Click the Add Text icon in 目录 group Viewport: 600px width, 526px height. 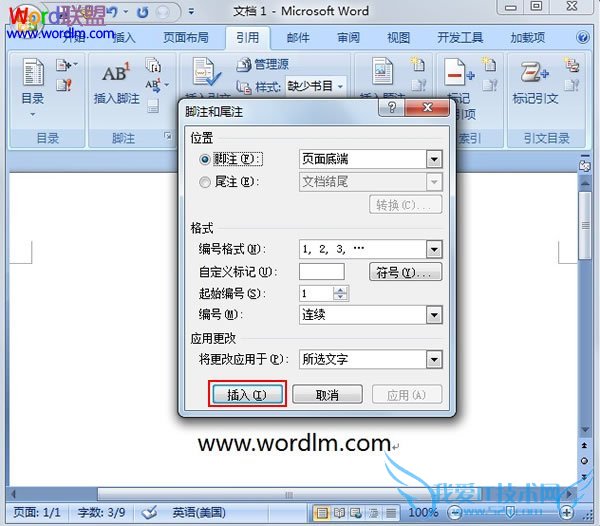66,65
